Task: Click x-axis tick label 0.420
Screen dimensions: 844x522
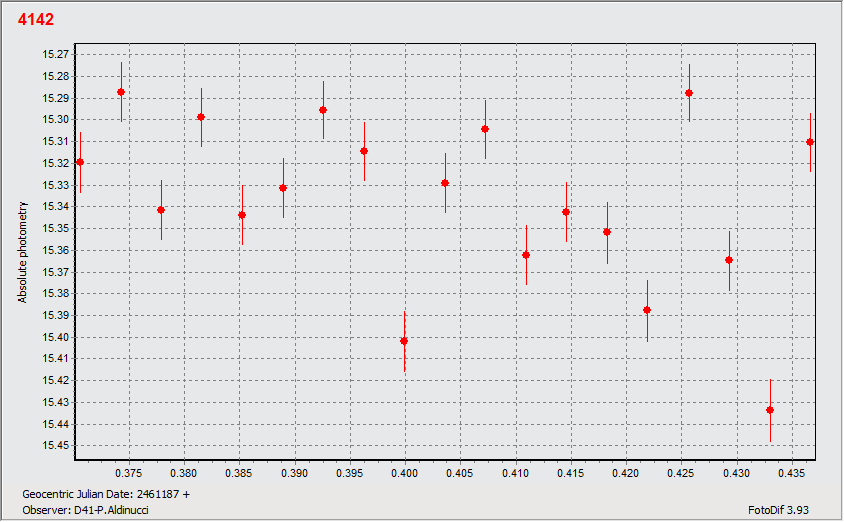Action: (626, 473)
